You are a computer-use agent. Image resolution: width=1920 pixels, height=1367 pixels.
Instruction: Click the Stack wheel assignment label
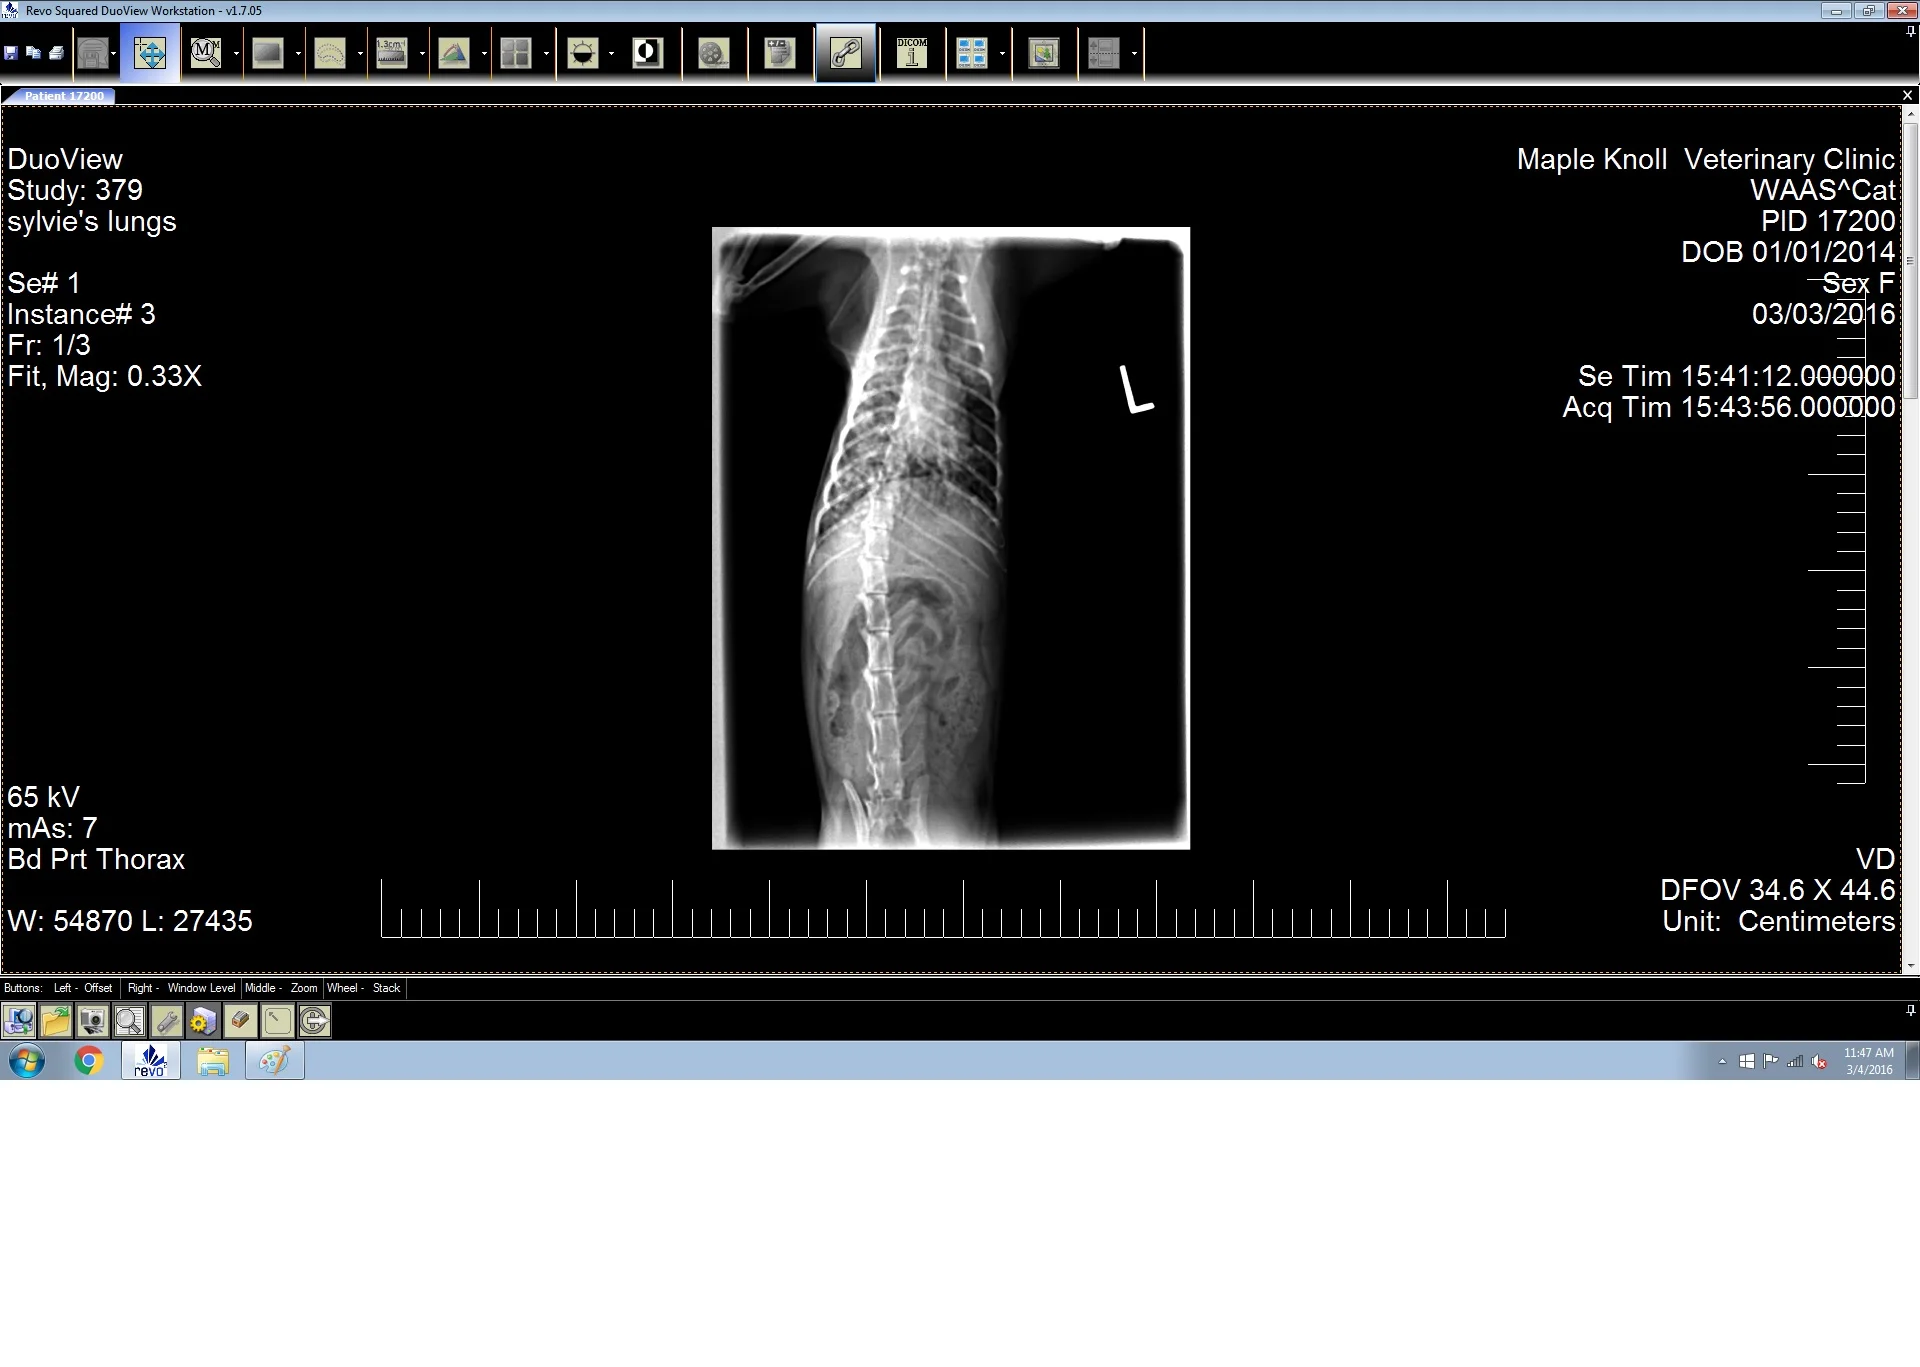[x=386, y=988]
